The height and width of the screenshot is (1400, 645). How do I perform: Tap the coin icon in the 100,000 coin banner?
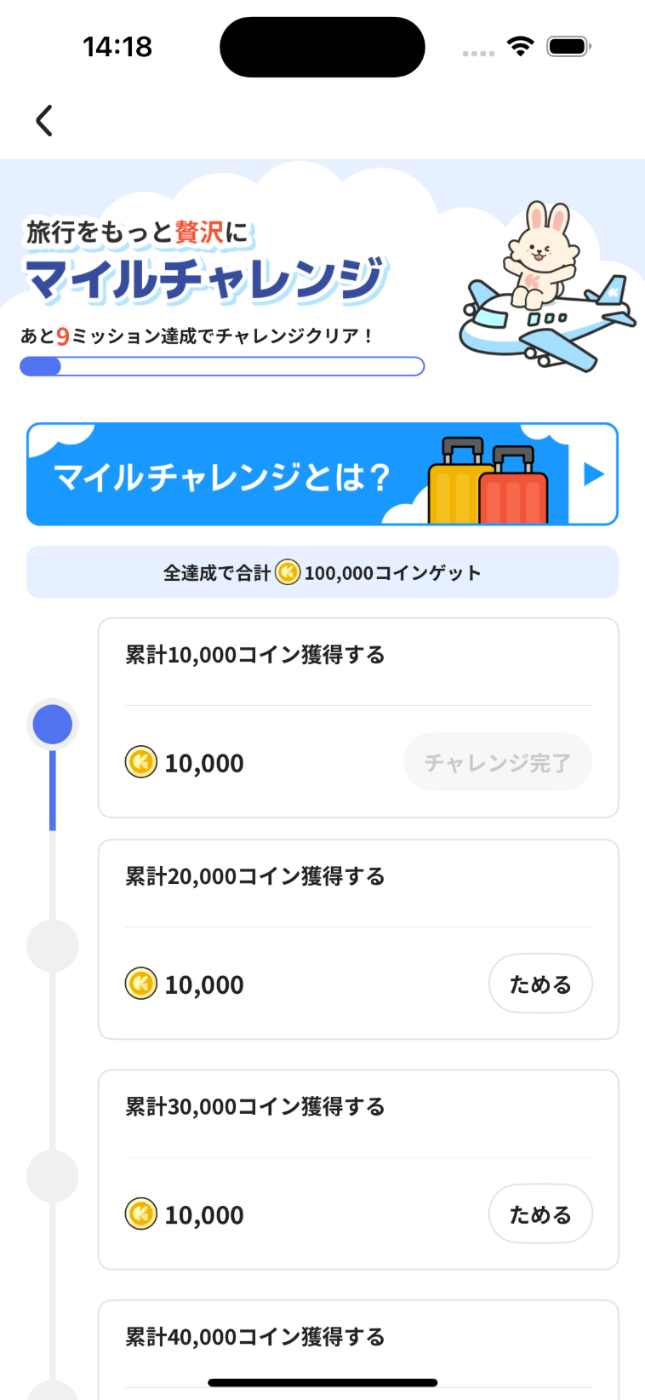click(289, 573)
